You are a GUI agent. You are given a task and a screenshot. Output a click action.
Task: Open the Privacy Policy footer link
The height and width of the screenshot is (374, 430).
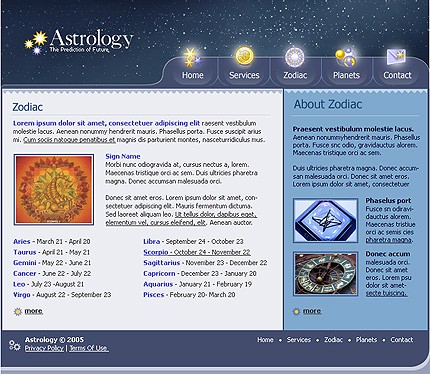[44, 348]
